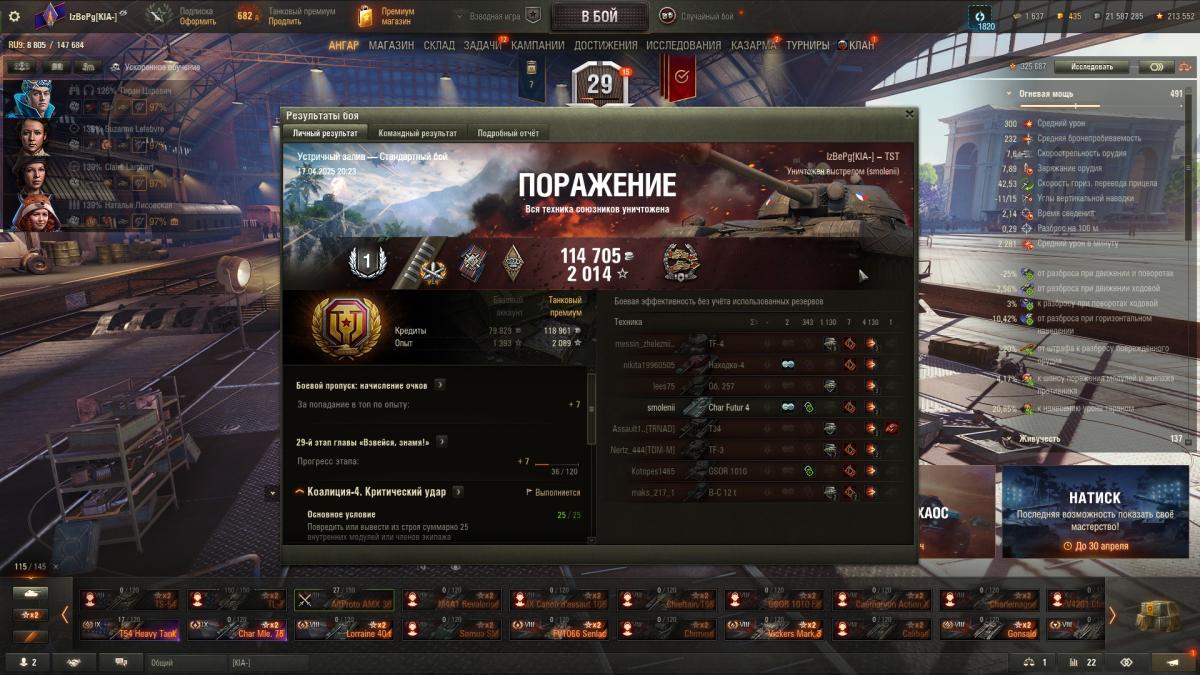
Task: Open the Battle Pass level 29 emblem
Action: [599, 84]
